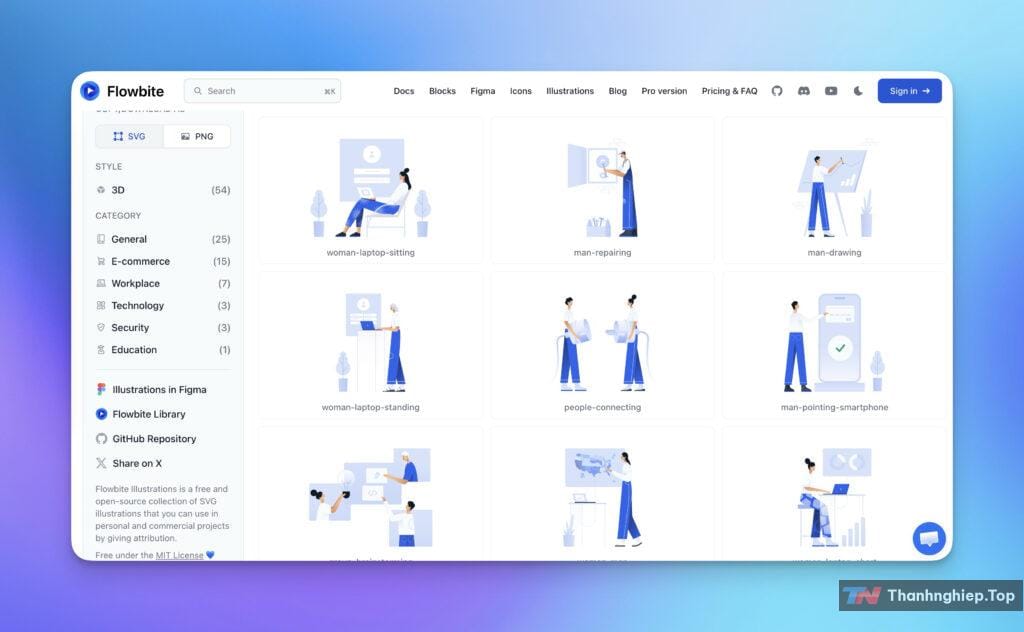Go to the Pricing & FAQ page
This screenshot has height=632, width=1024.
[x=730, y=91]
